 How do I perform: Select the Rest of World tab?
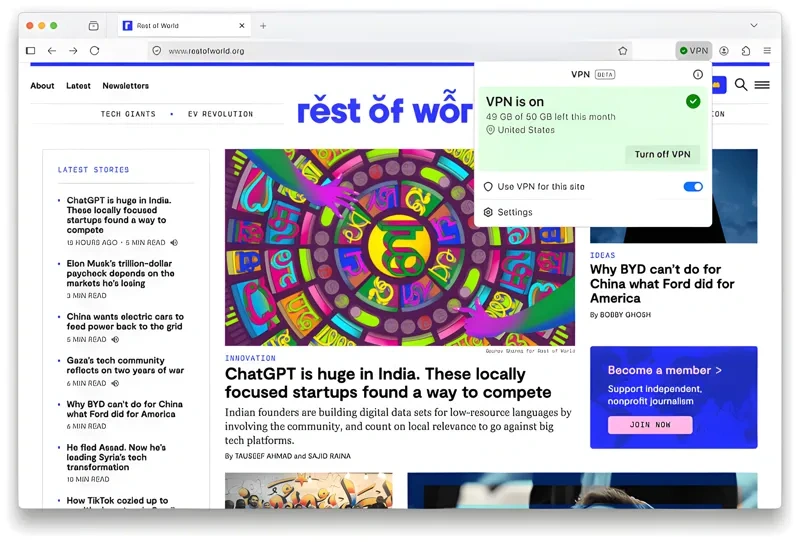[x=180, y=25]
